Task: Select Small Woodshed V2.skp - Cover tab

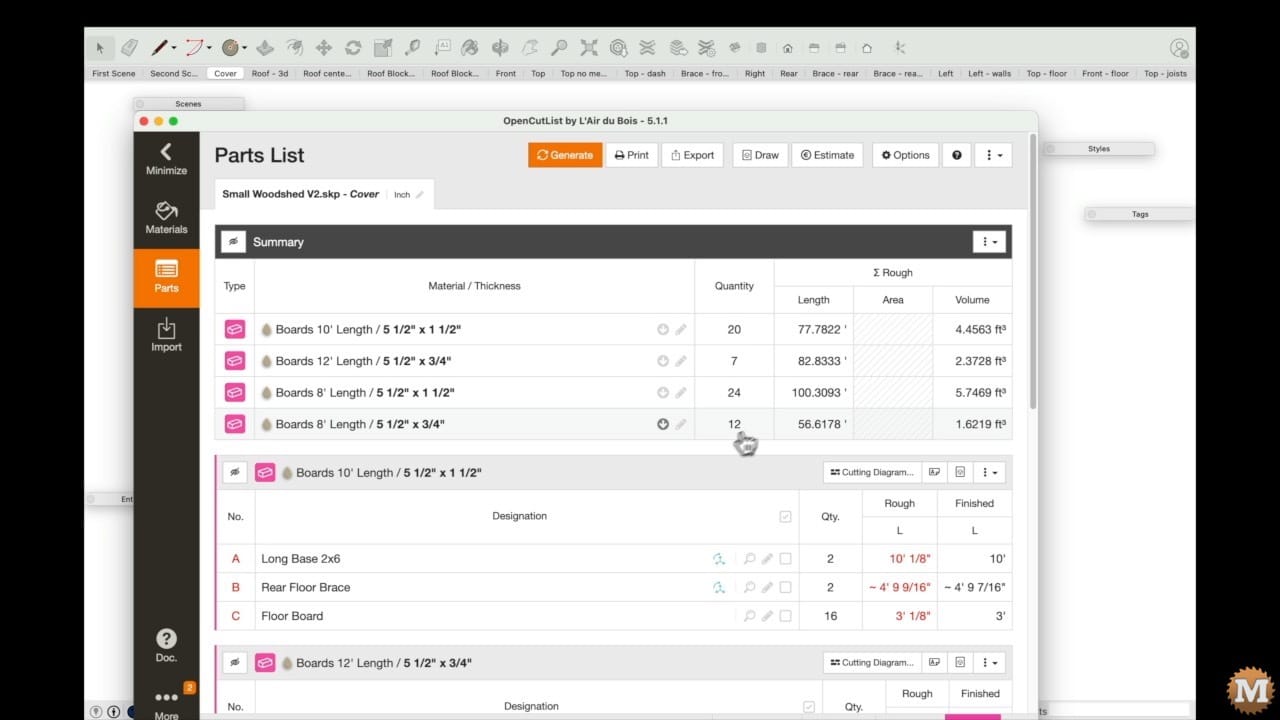Action: [x=324, y=194]
